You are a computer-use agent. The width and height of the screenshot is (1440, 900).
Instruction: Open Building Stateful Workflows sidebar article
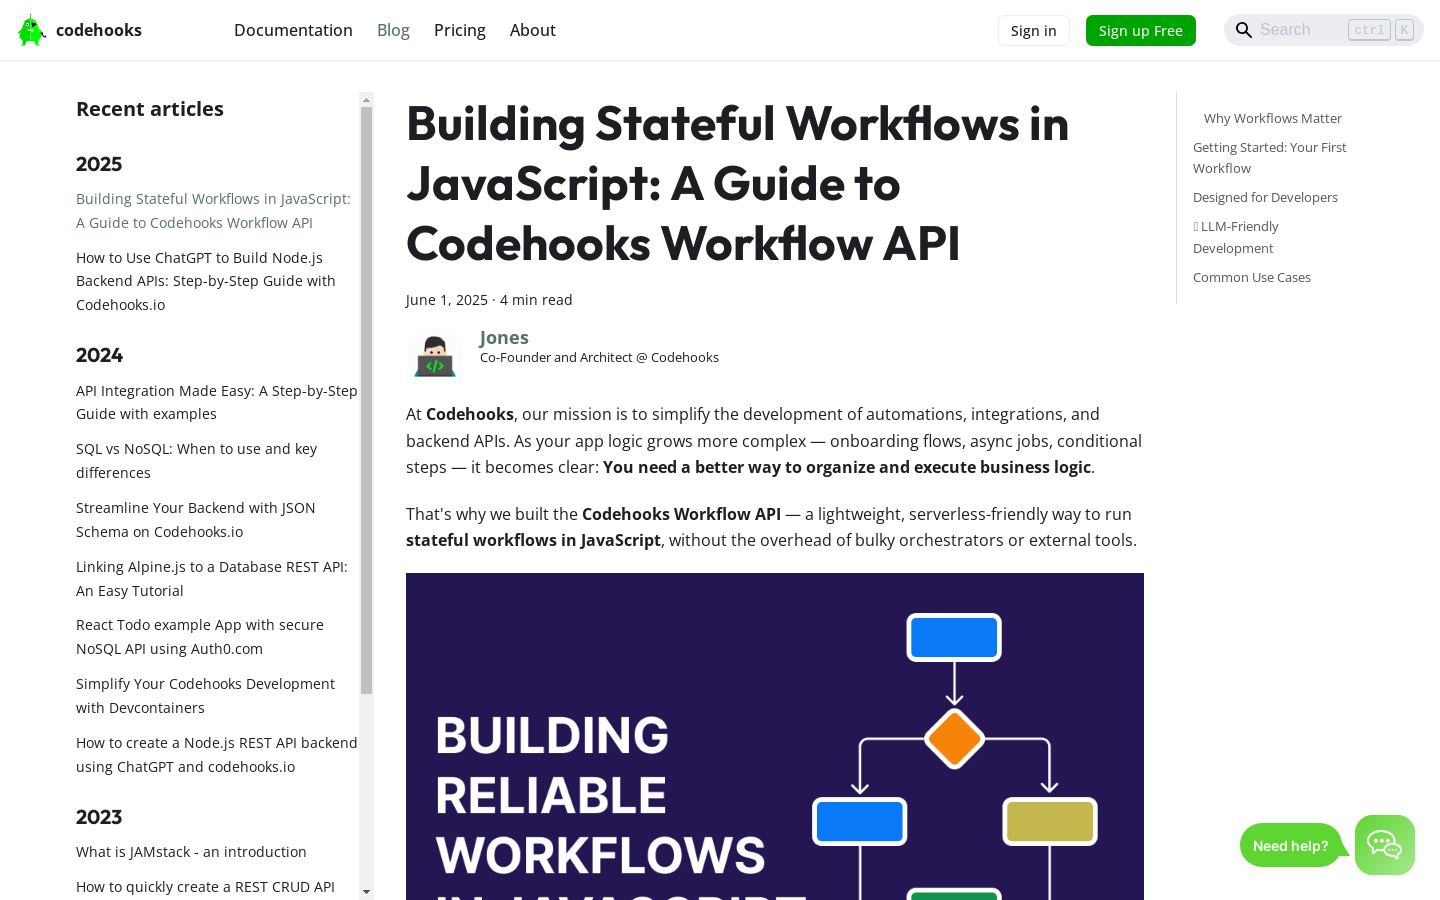click(214, 211)
